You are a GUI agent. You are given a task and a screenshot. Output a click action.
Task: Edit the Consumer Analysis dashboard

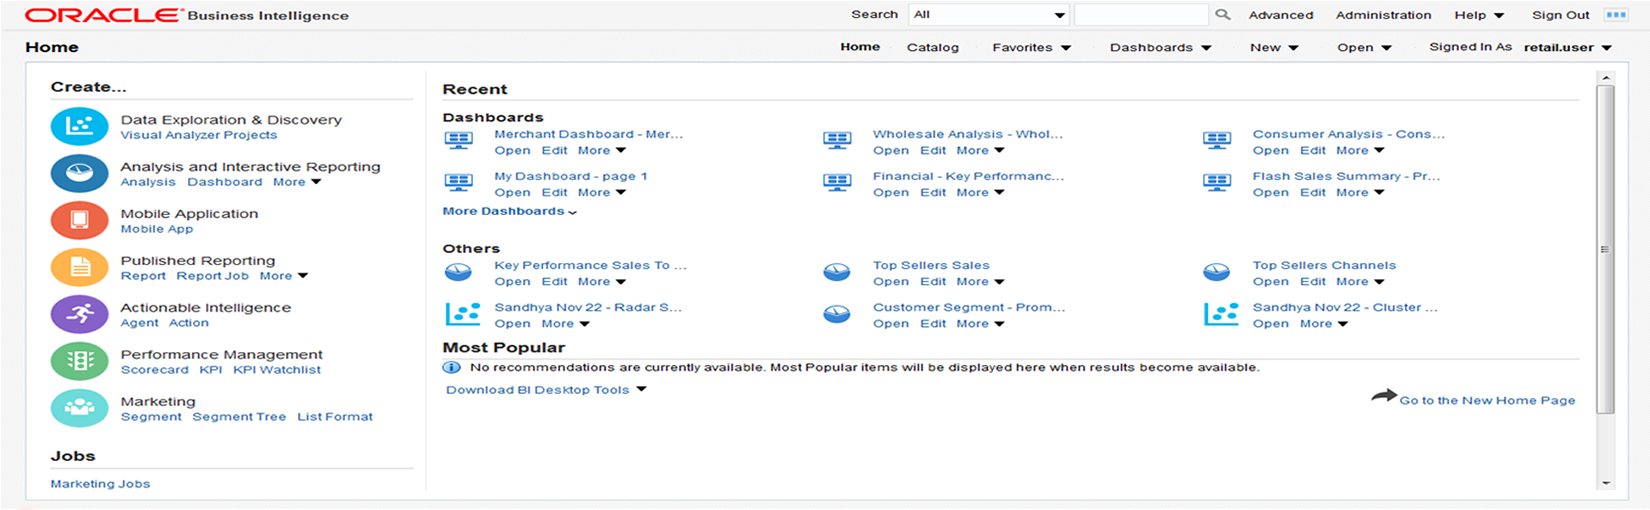(x=1313, y=150)
